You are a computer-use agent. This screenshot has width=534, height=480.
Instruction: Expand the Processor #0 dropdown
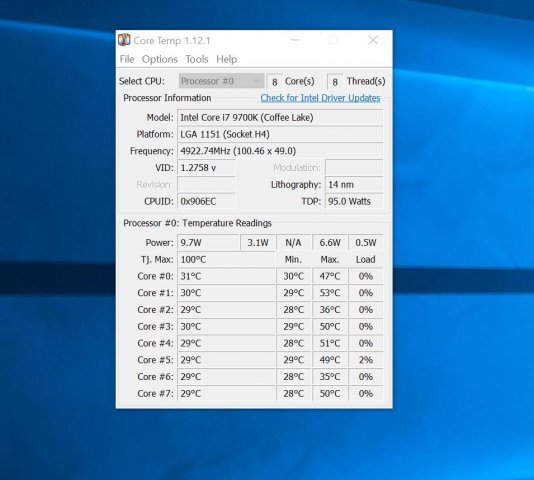(x=221, y=81)
